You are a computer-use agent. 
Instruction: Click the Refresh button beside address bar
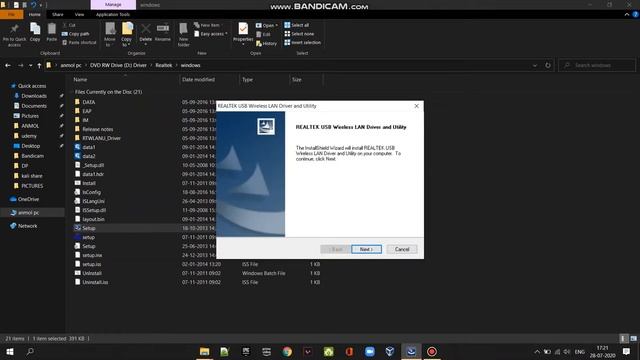548,65
